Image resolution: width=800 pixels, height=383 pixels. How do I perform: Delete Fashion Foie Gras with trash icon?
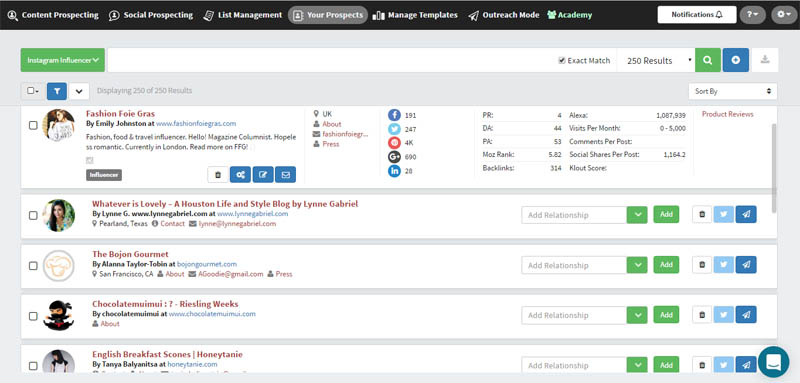(218, 174)
